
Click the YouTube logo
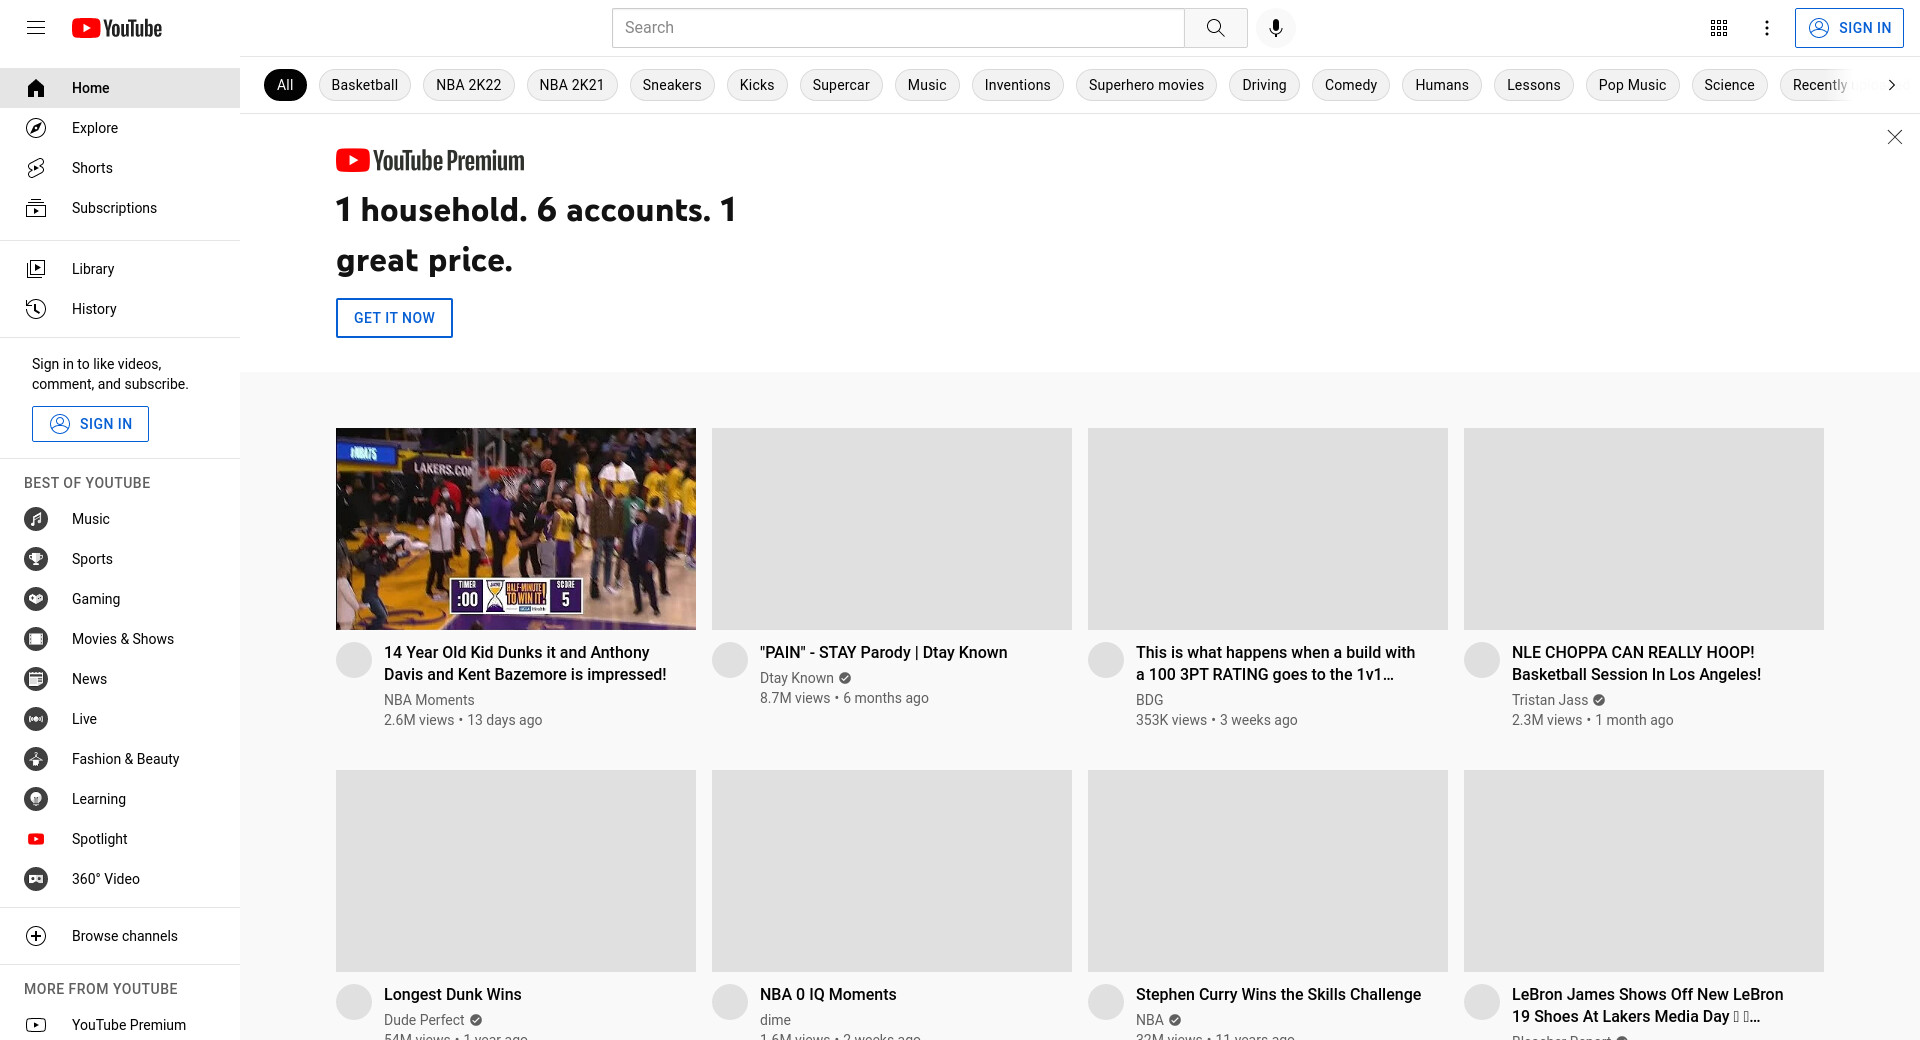117,28
